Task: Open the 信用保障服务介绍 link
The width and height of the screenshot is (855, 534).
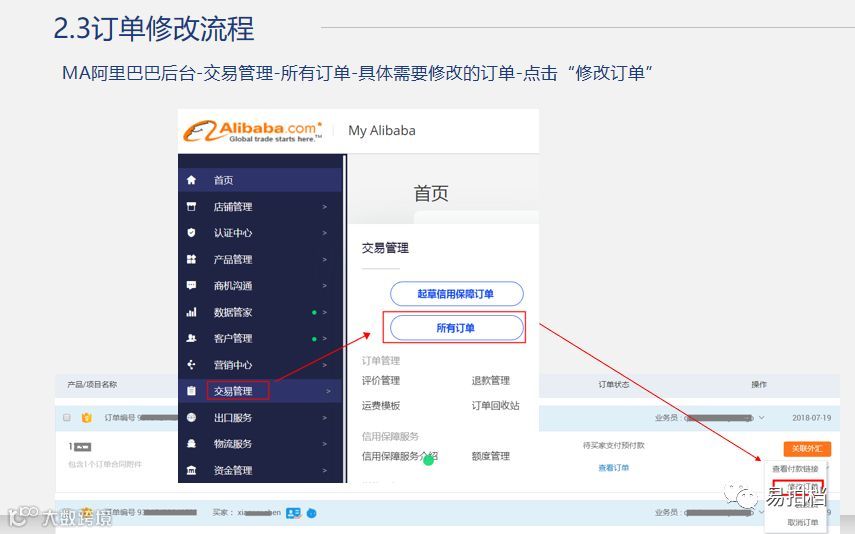Action: (400, 456)
